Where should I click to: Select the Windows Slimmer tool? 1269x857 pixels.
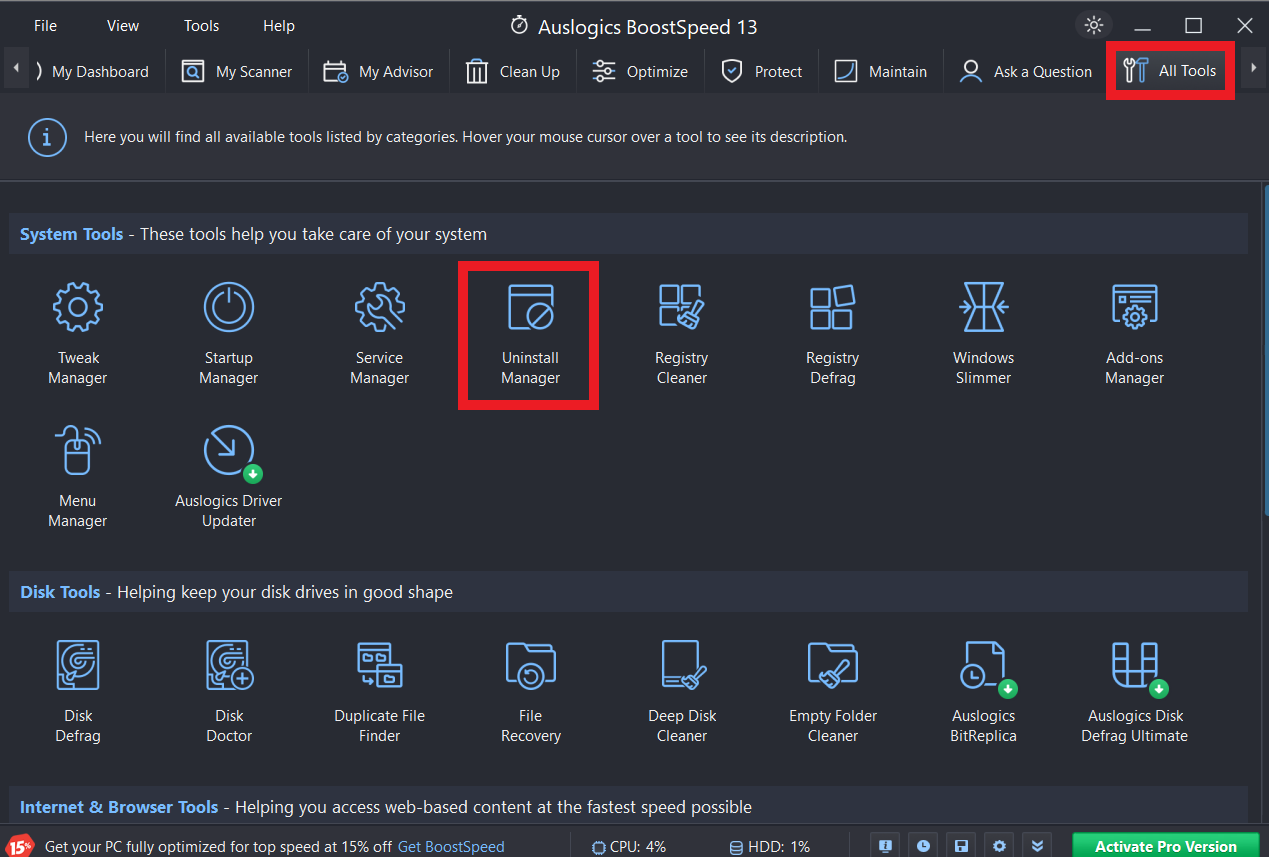[982, 333]
